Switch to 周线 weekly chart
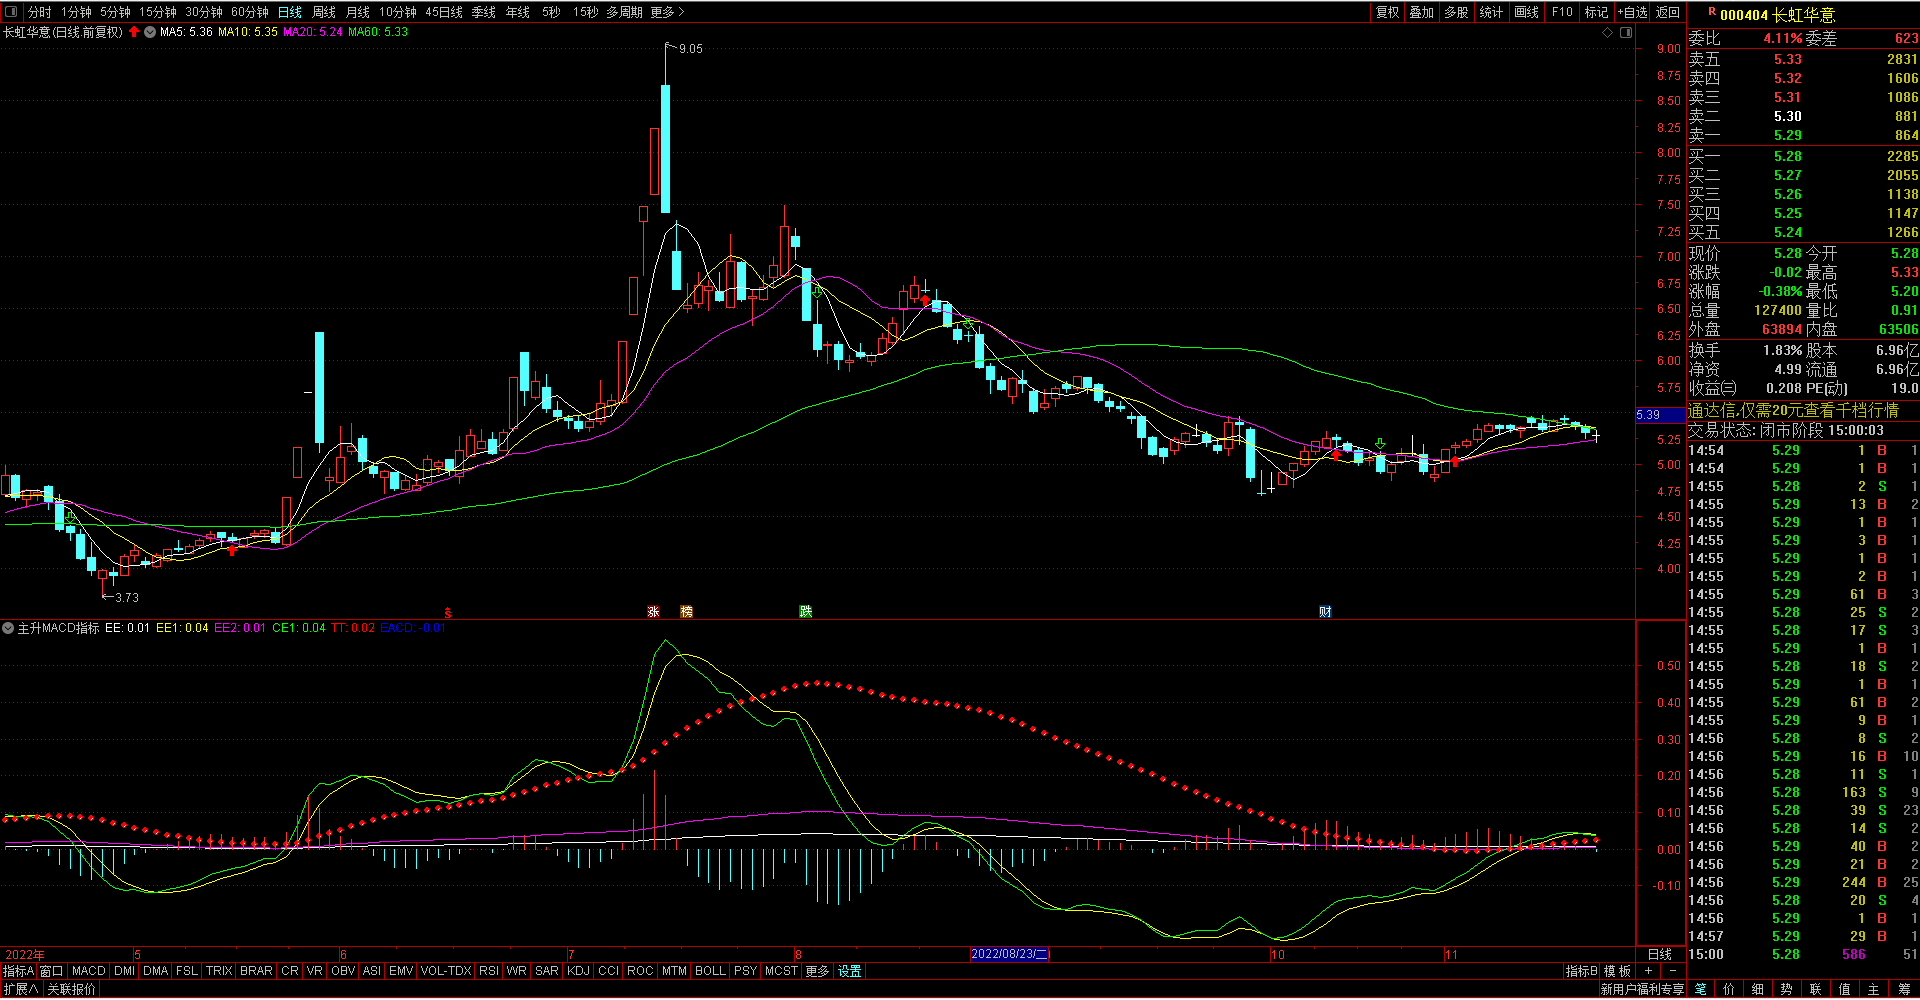The width and height of the screenshot is (1920, 1000). (324, 12)
